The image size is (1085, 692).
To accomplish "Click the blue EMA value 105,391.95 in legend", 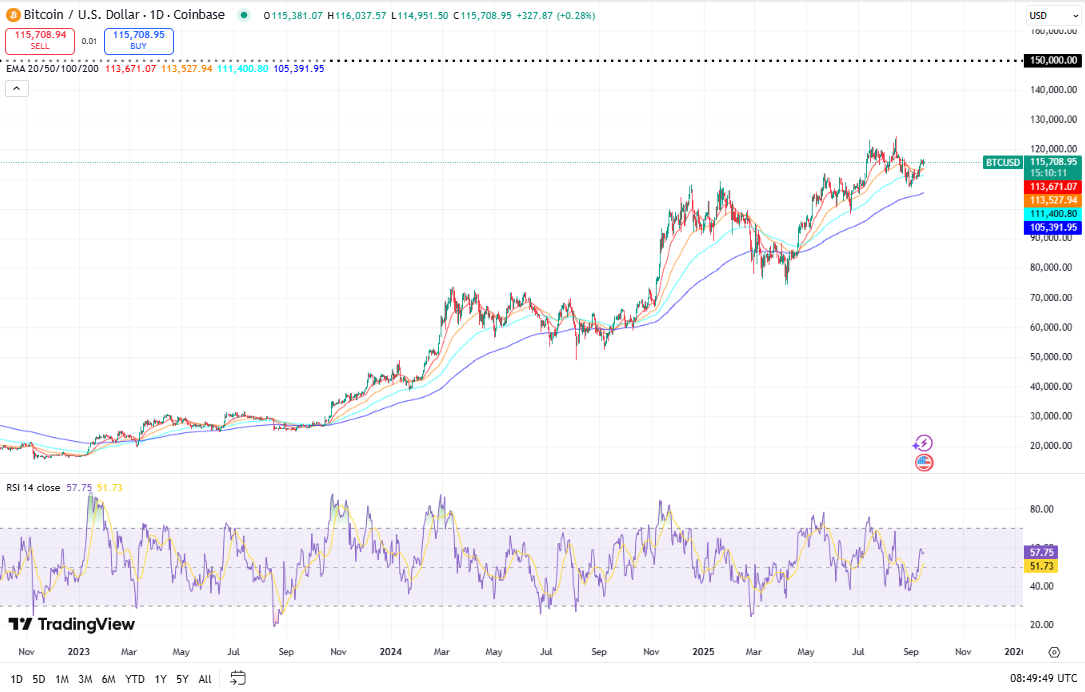I will [299, 69].
